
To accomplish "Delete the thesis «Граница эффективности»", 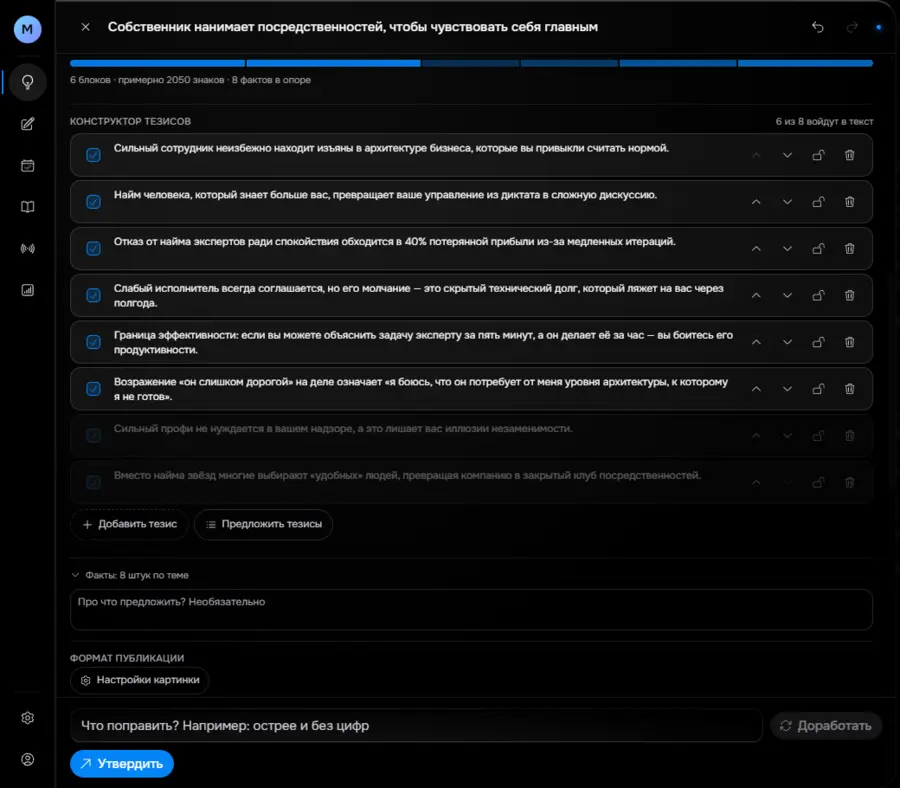I will pyautogui.click(x=849, y=342).
